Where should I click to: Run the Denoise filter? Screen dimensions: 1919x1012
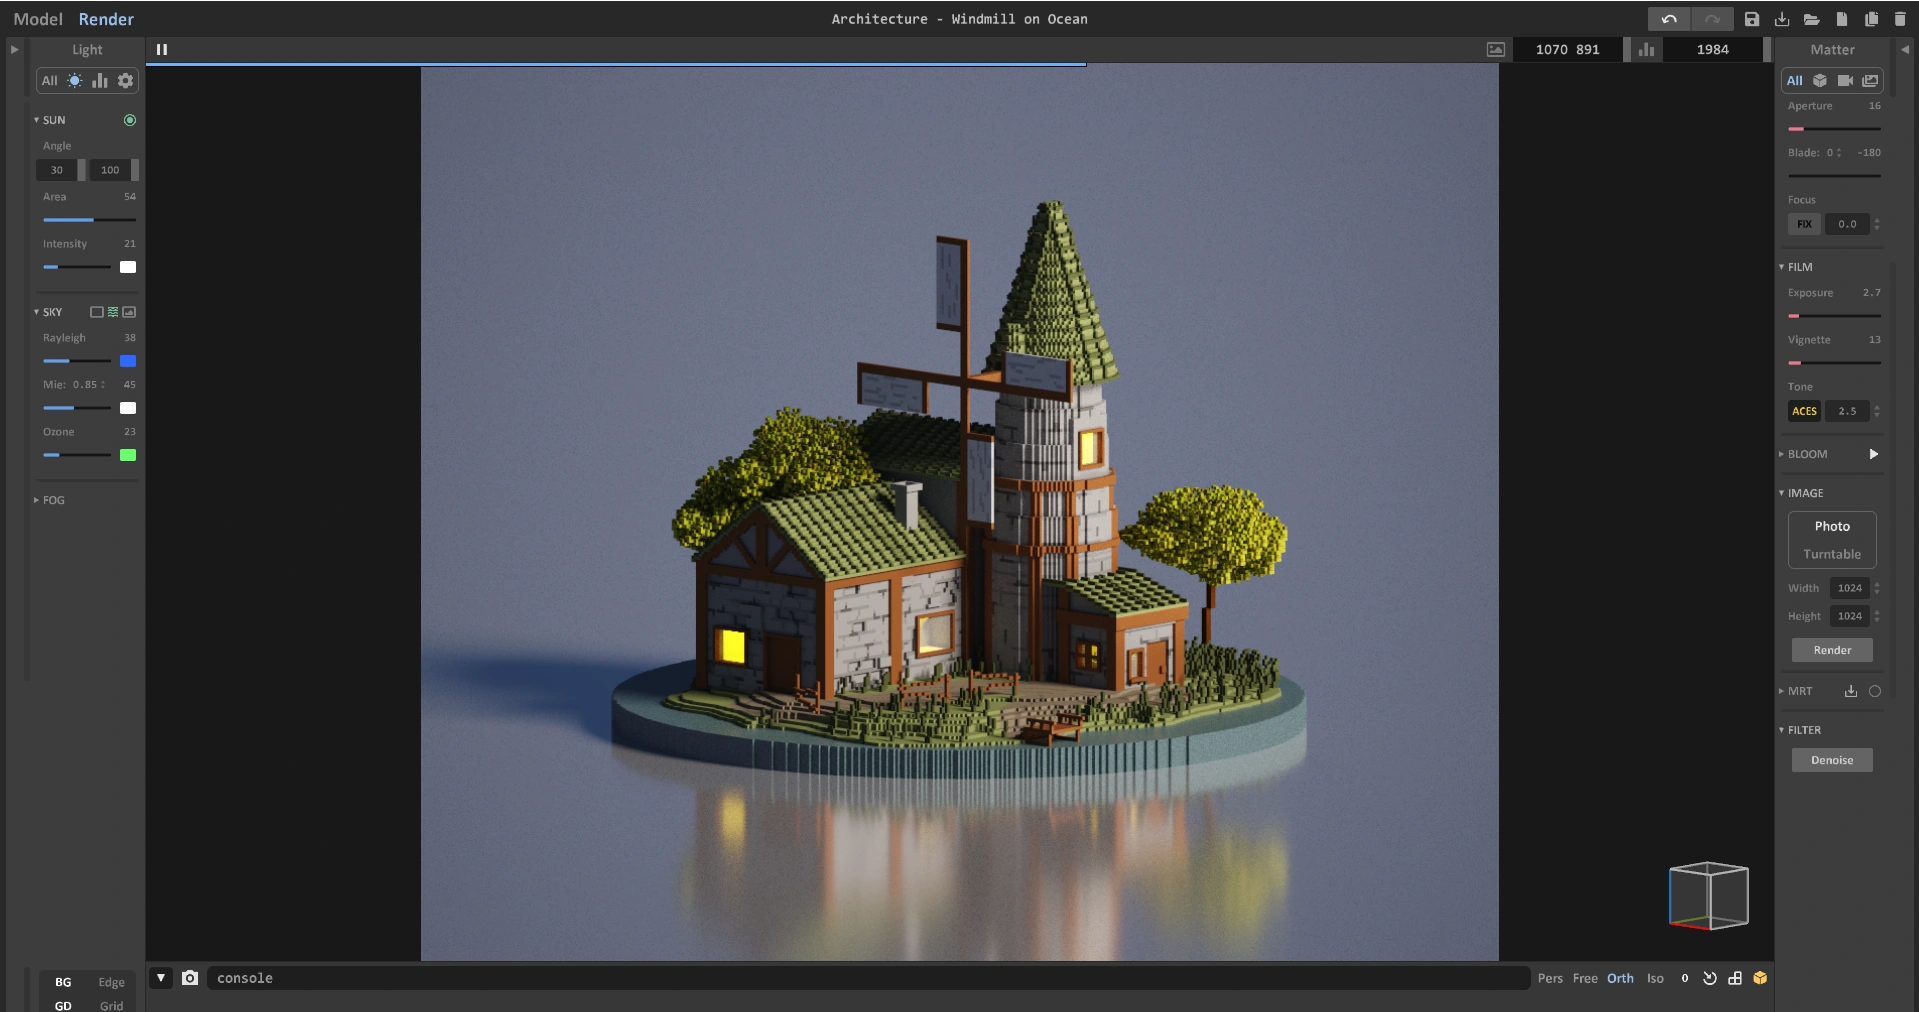pos(1831,760)
